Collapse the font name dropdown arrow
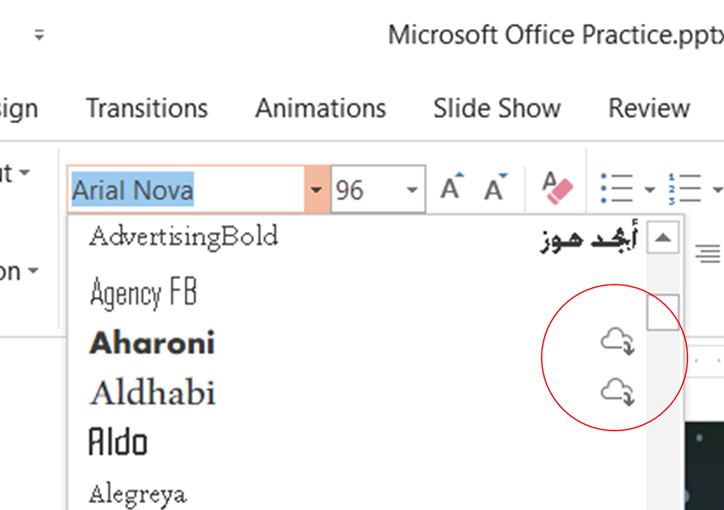The height and width of the screenshot is (510, 724). coord(316,189)
